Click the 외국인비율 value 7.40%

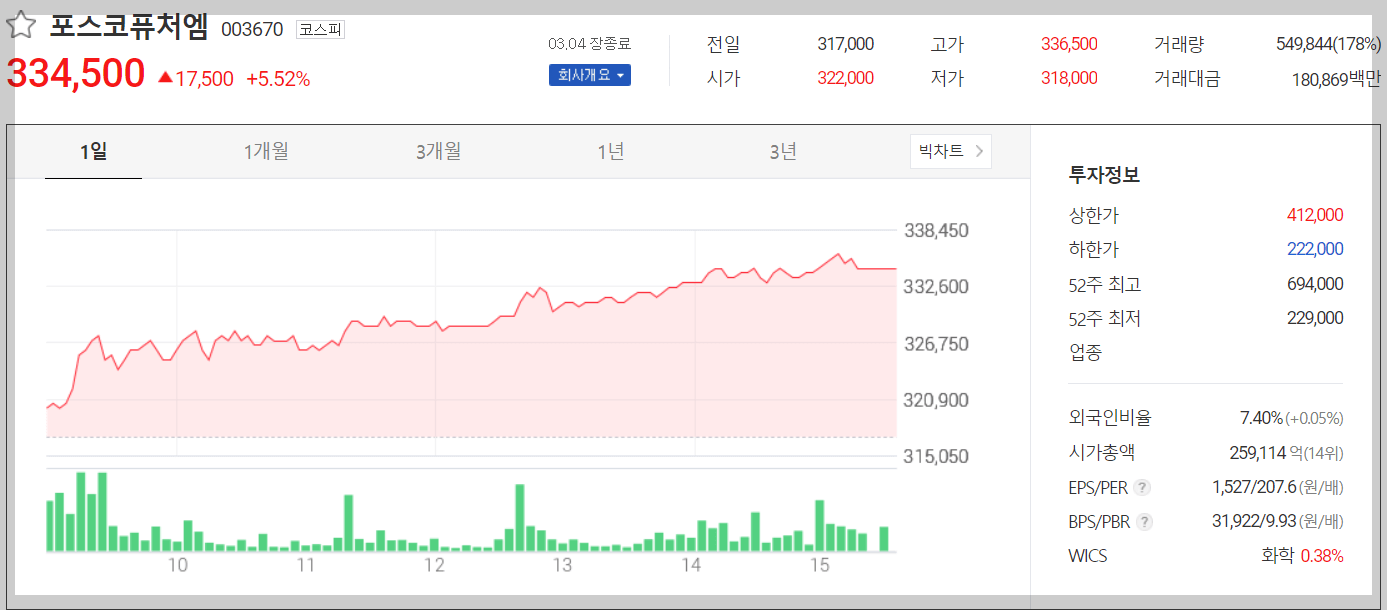1260,418
